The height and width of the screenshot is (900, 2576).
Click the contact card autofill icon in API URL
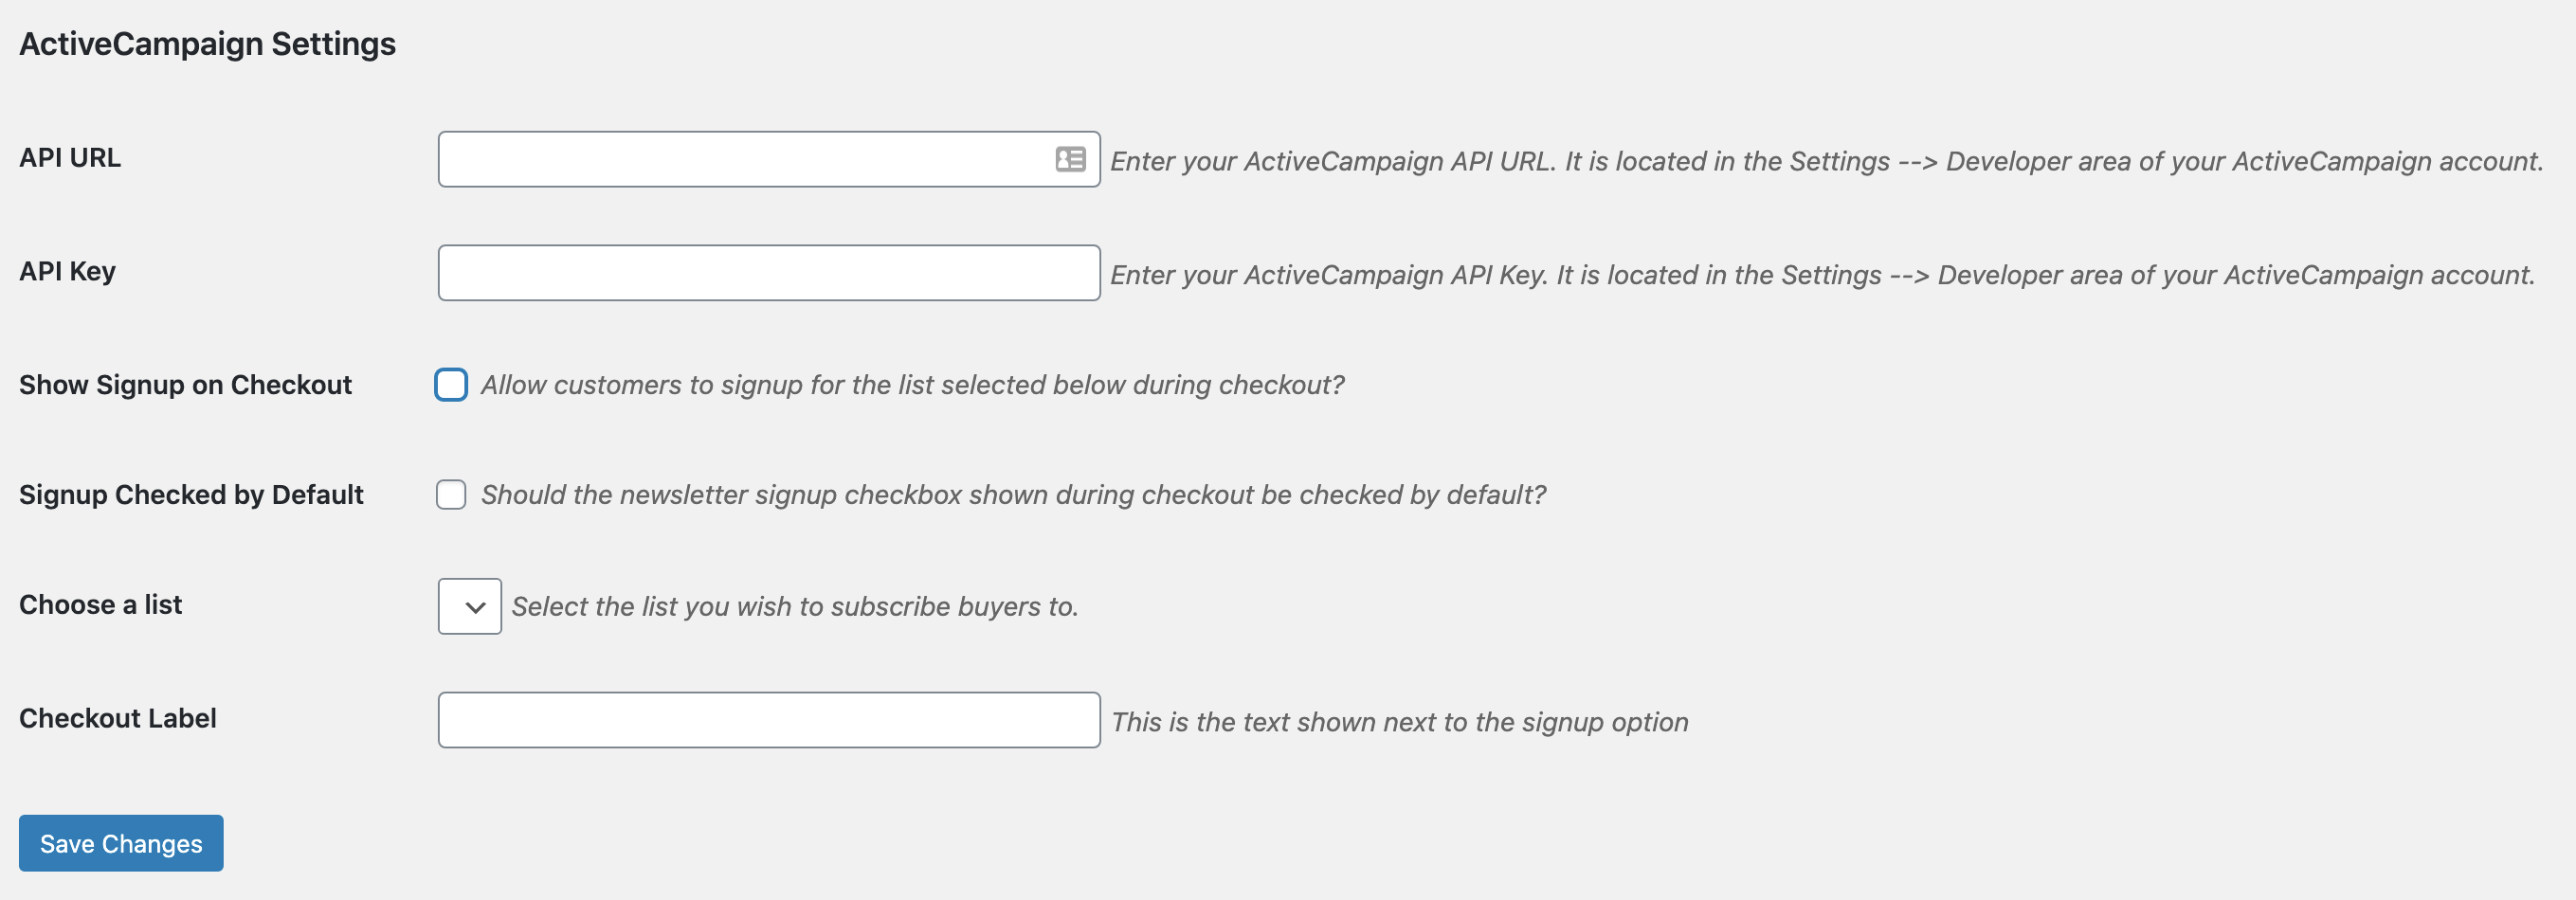click(x=1070, y=159)
